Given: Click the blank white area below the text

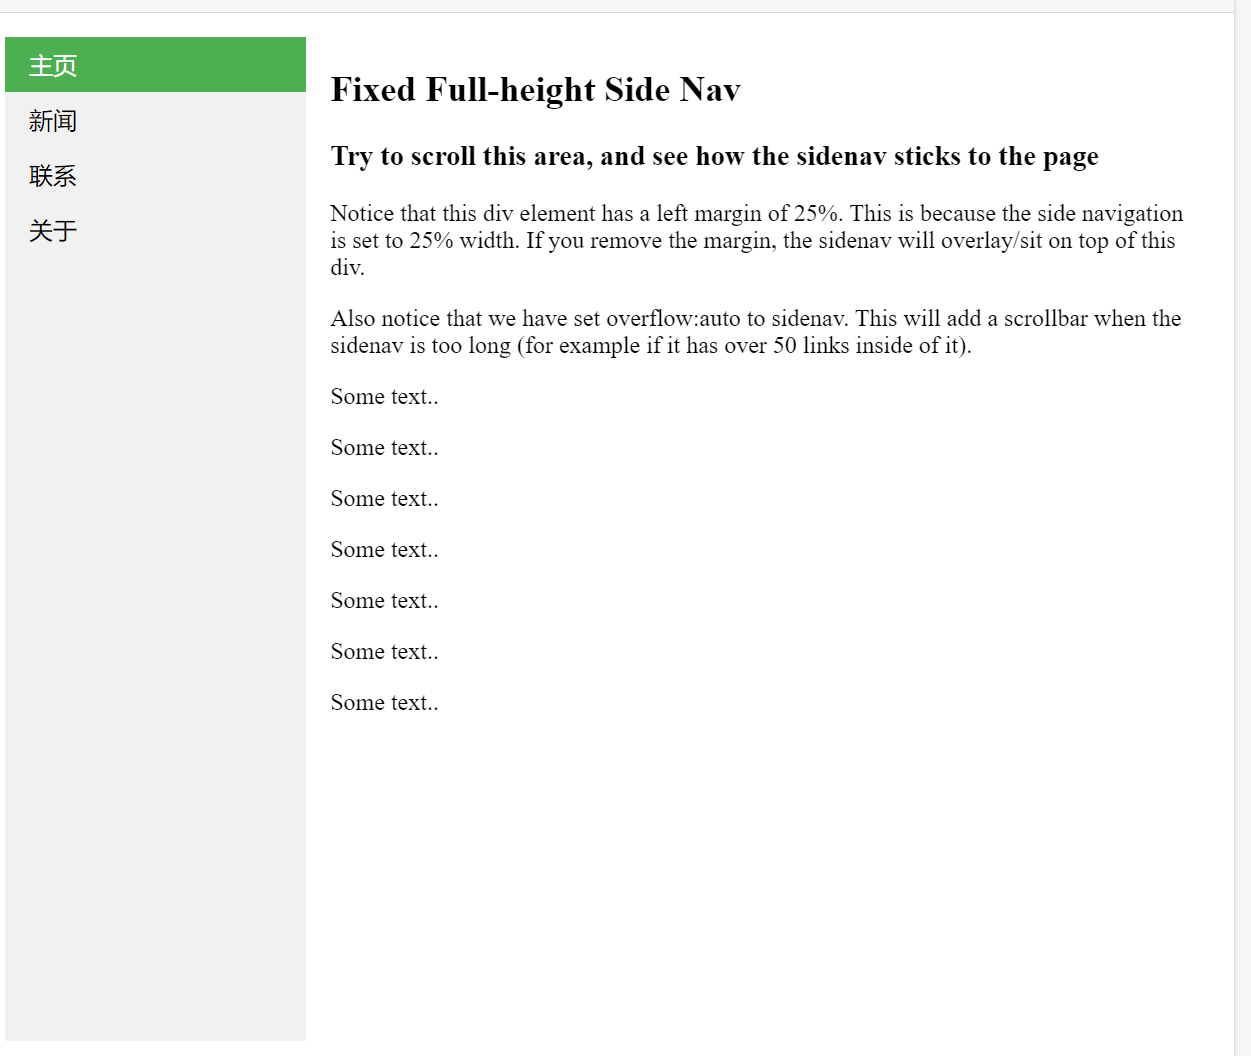Looking at the screenshot, I should 770,880.
